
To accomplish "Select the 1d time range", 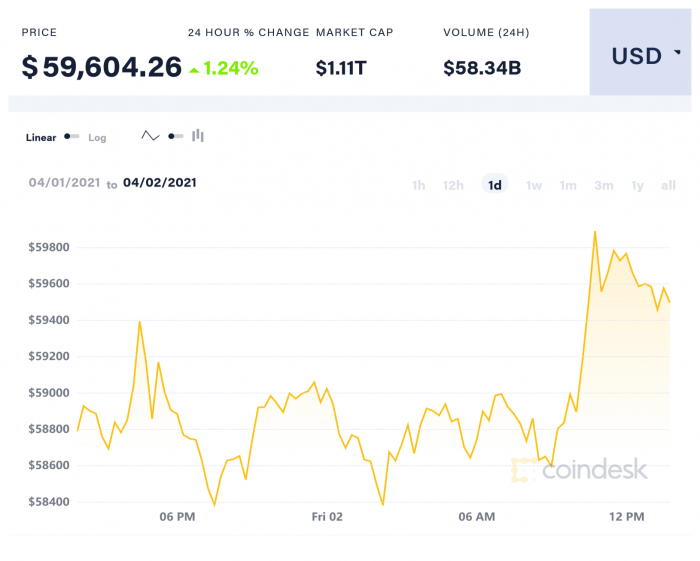I will (494, 185).
